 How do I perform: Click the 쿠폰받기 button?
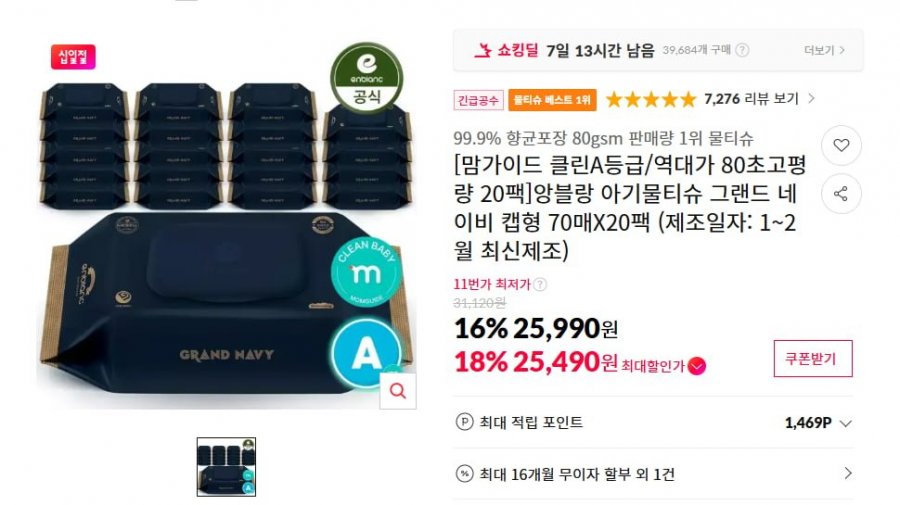pyautogui.click(x=813, y=359)
